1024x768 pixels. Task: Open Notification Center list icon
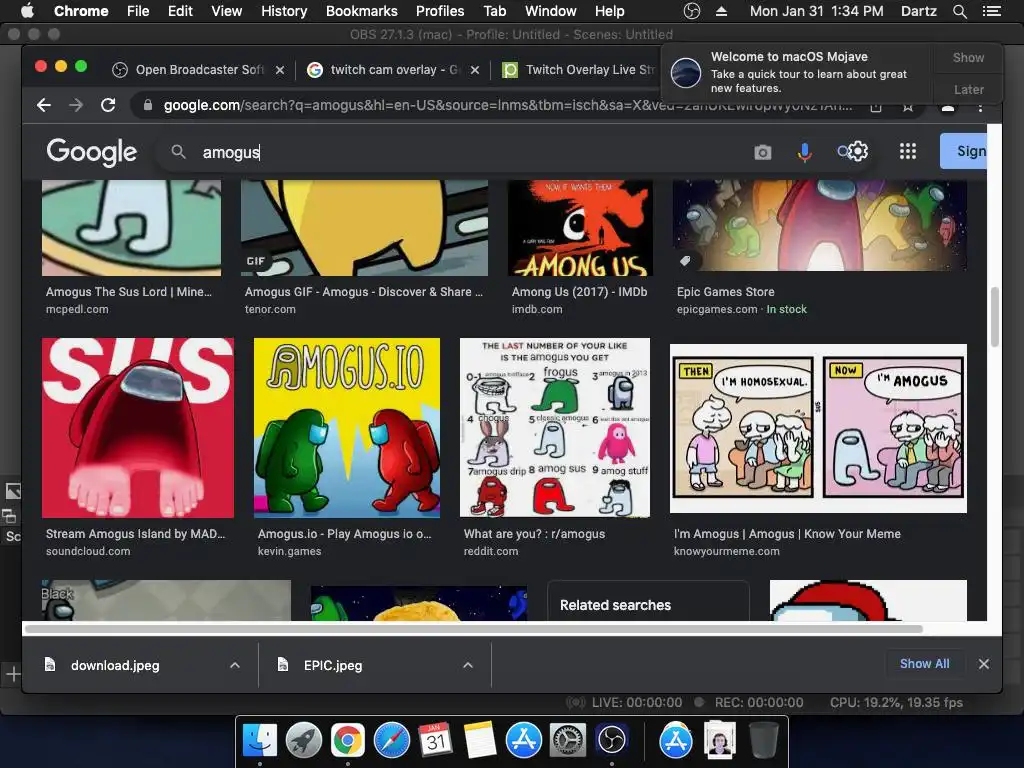point(991,11)
